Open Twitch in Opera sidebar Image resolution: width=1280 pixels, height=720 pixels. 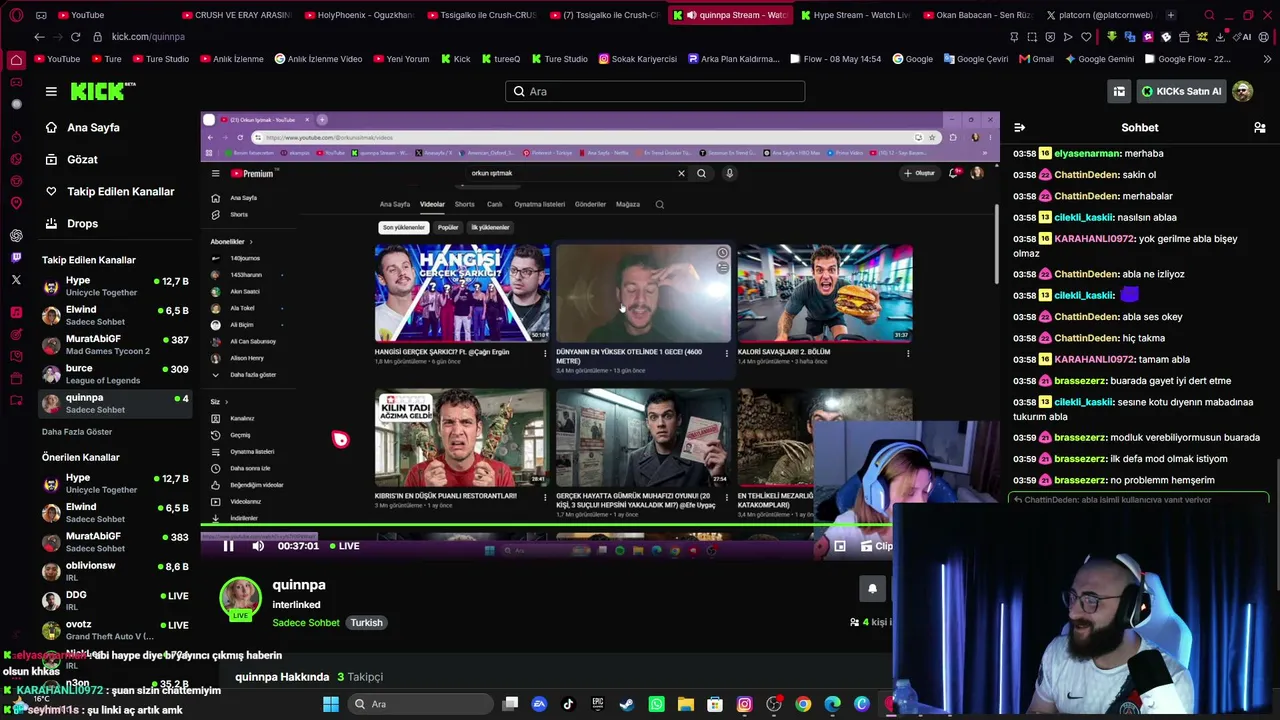coord(16,258)
